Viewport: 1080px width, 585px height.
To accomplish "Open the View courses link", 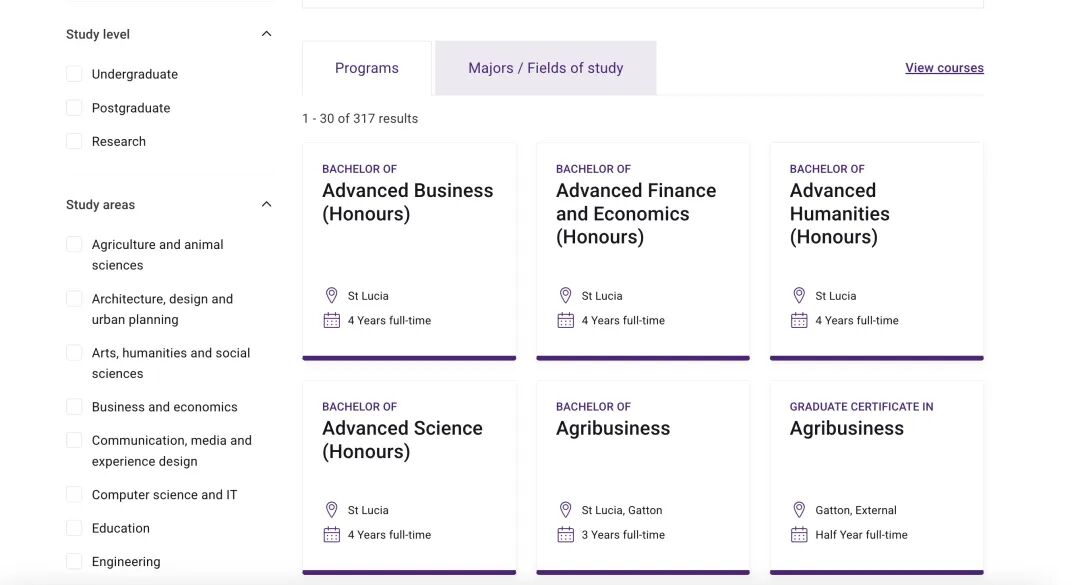I will (x=944, y=68).
